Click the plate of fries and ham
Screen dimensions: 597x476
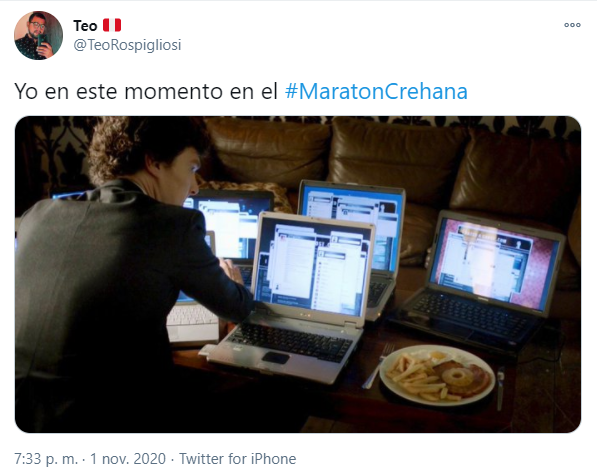(x=438, y=375)
